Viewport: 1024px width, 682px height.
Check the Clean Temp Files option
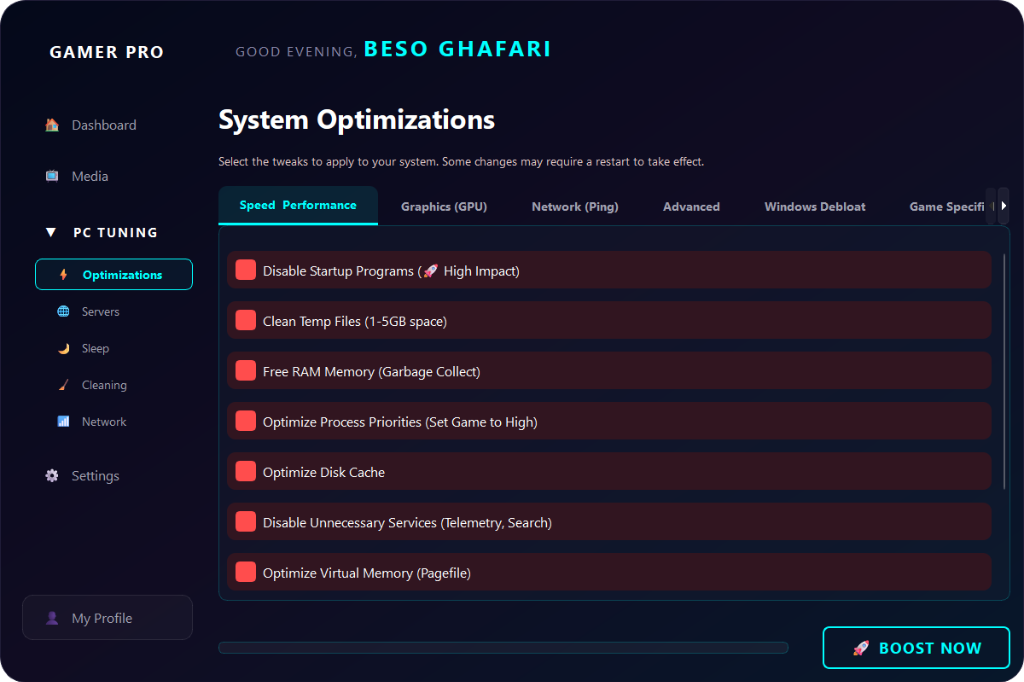[246, 320]
